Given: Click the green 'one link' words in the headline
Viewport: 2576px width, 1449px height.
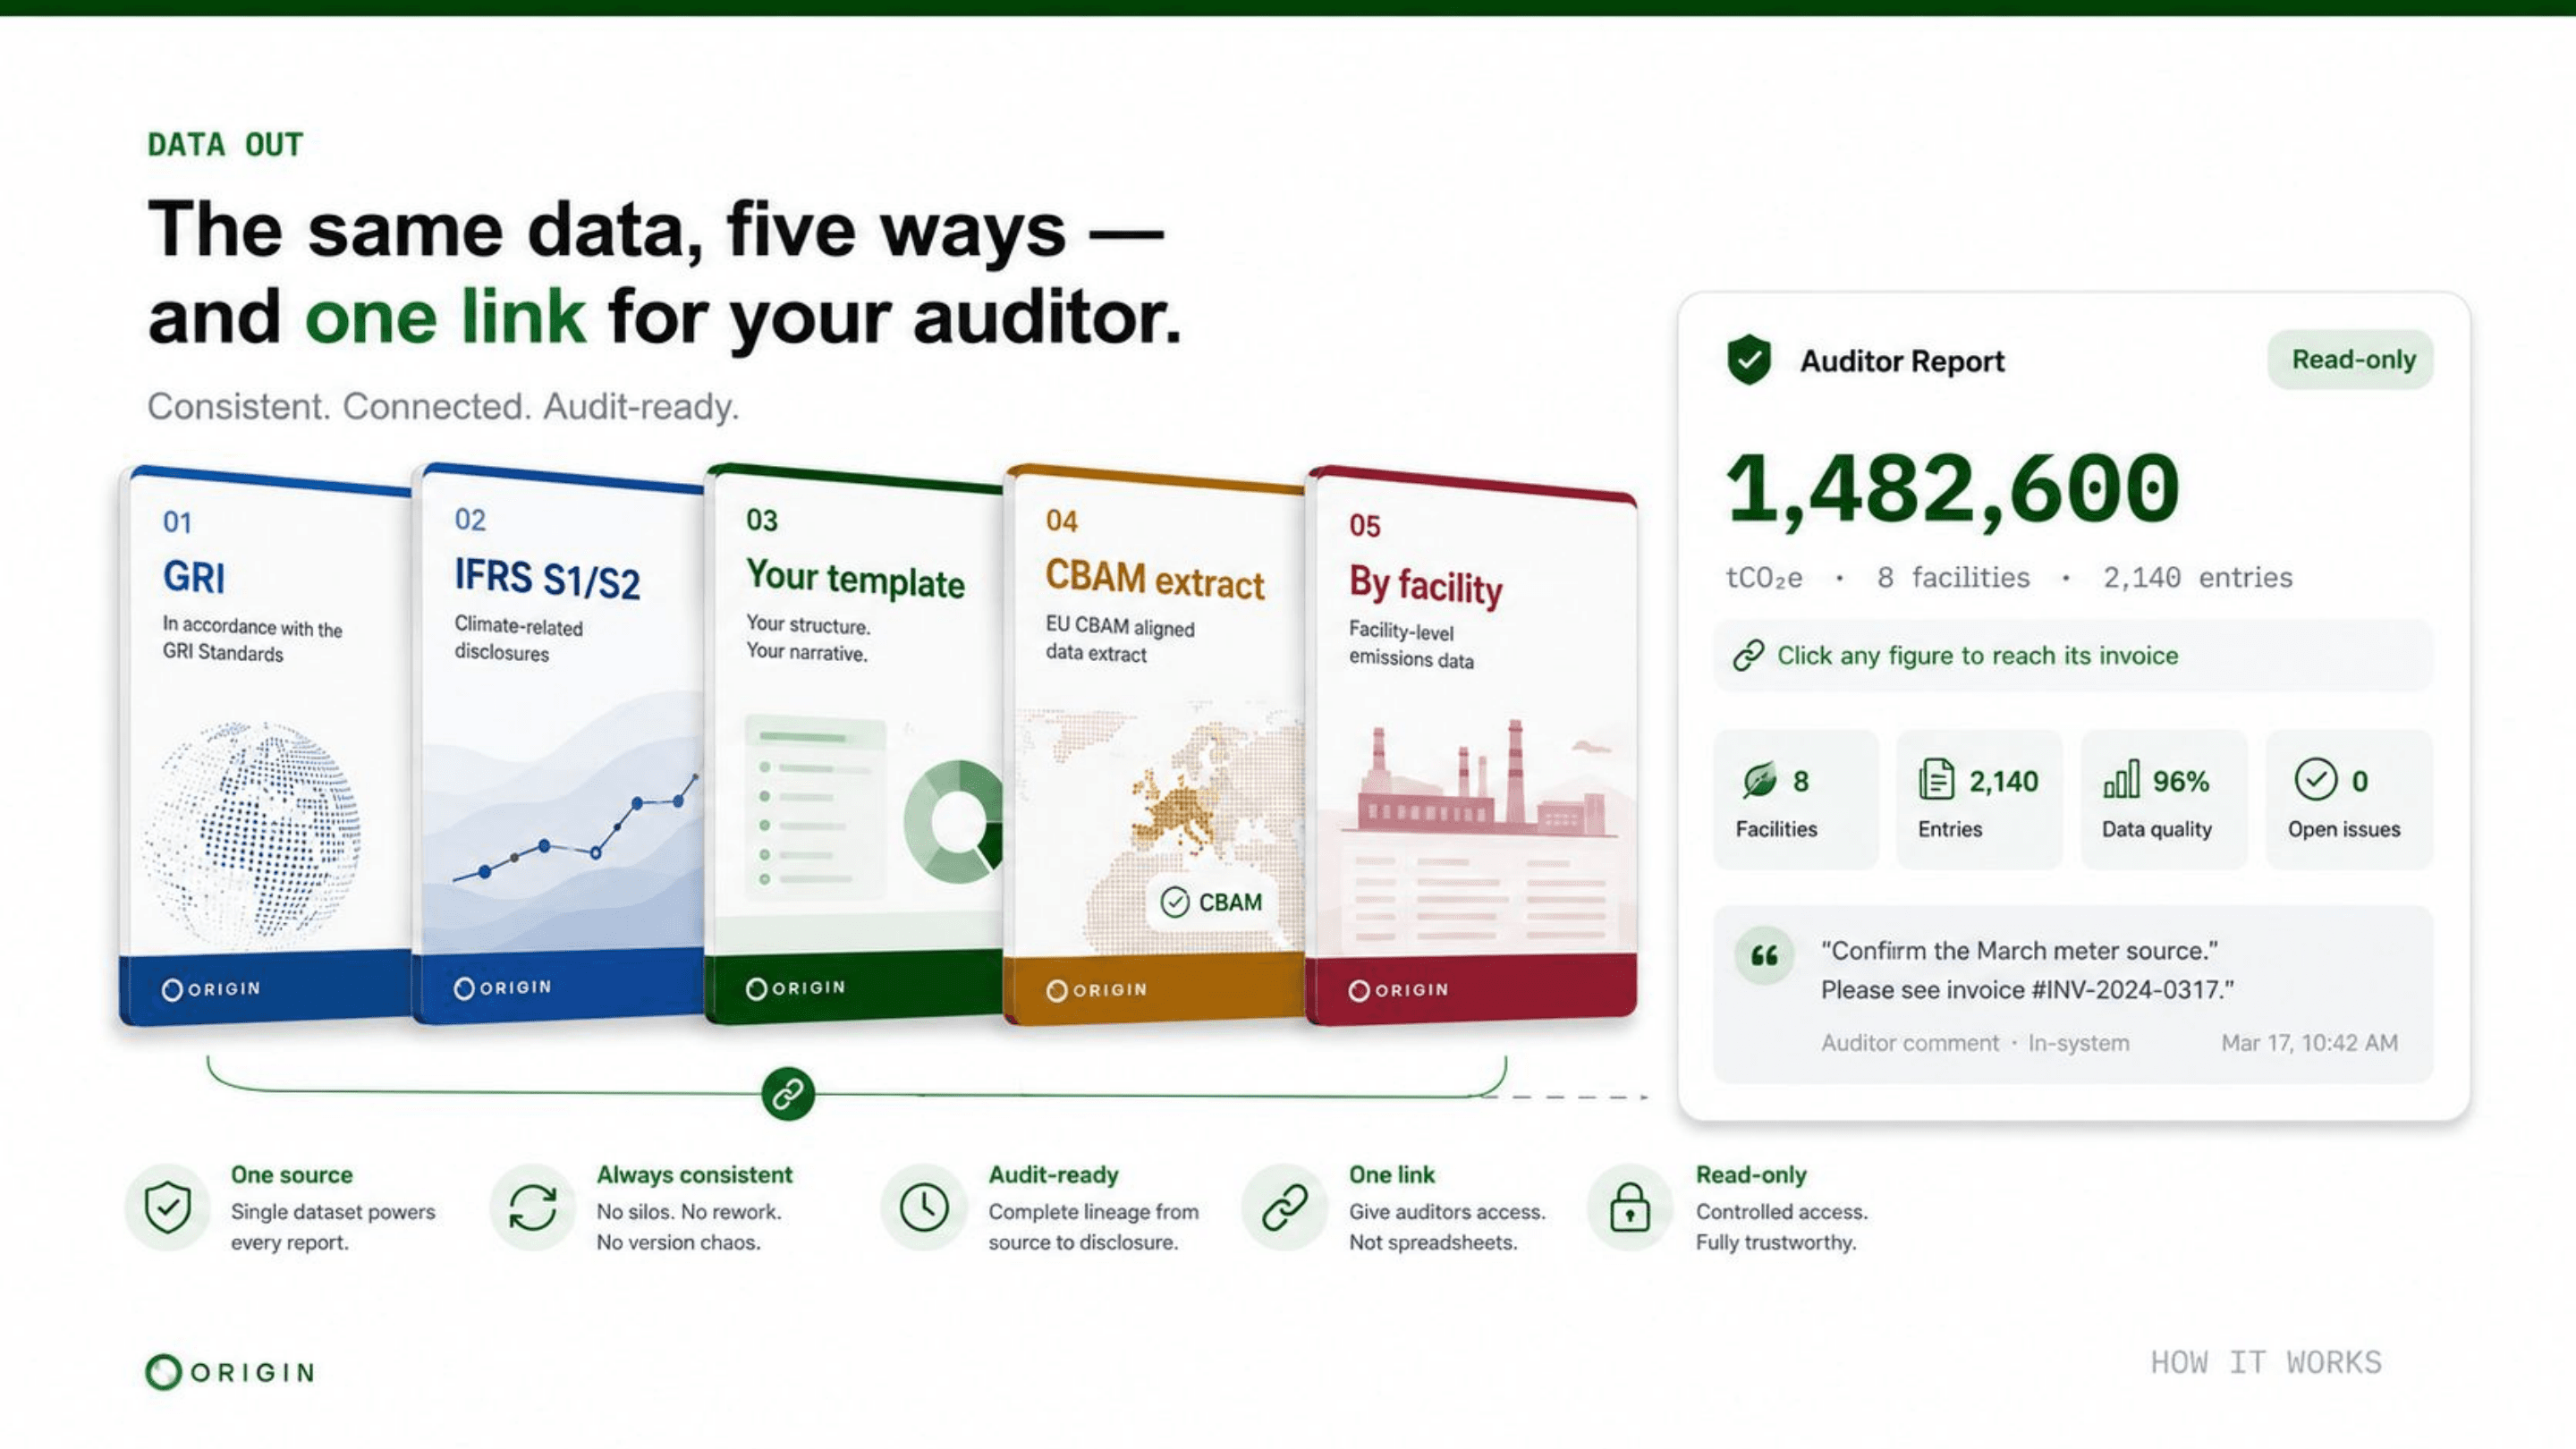Looking at the screenshot, I should click(x=445, y=316).
